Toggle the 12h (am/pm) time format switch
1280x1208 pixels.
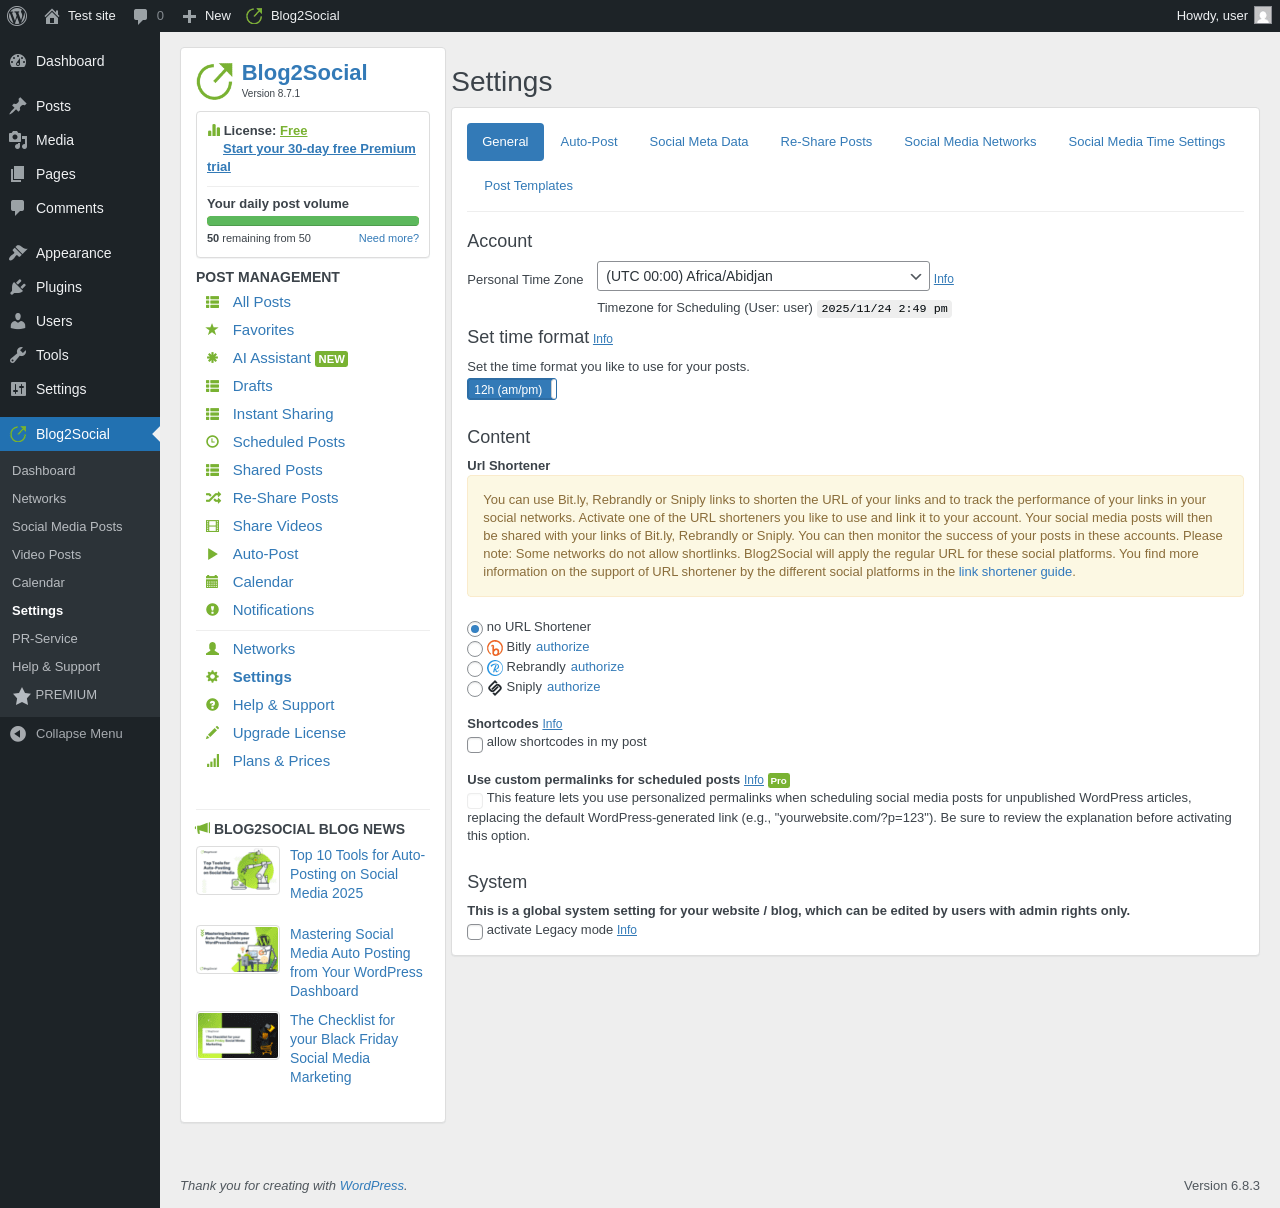(512, 390)
